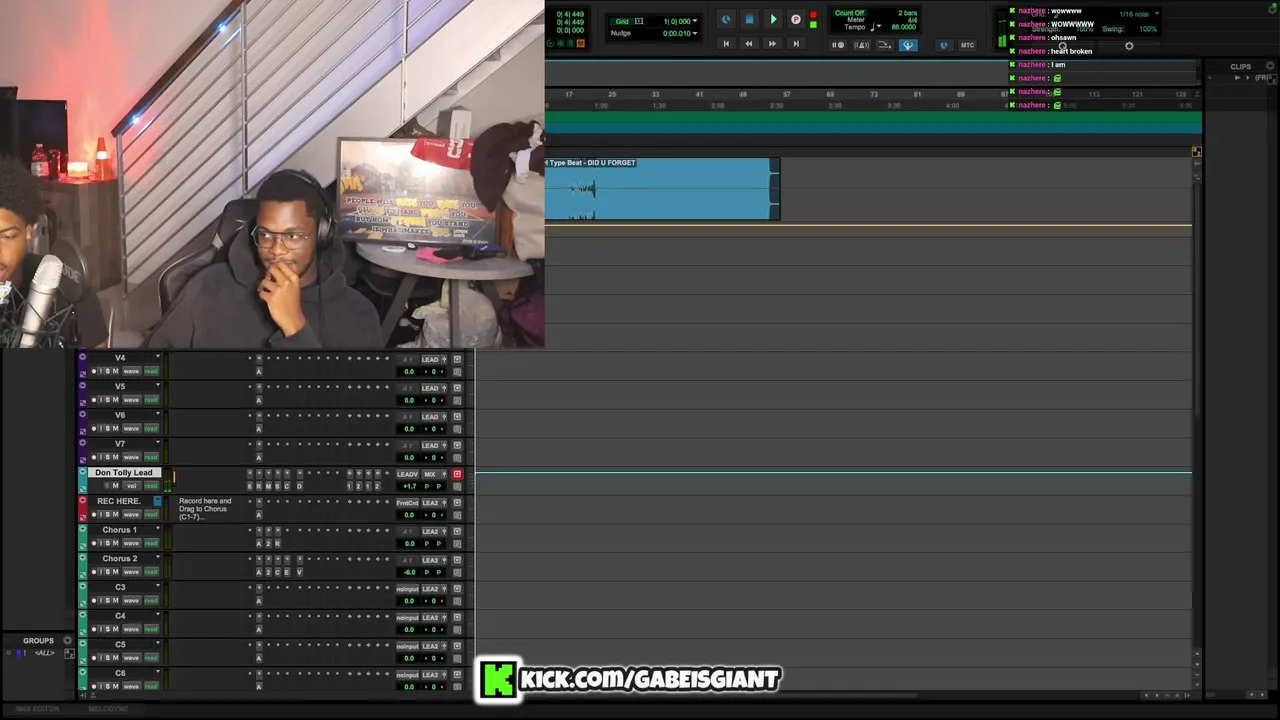The width and height of the screenshot is (1280, 720).
Task: Open insert V on Chorus 2 track
Action: 299,572
